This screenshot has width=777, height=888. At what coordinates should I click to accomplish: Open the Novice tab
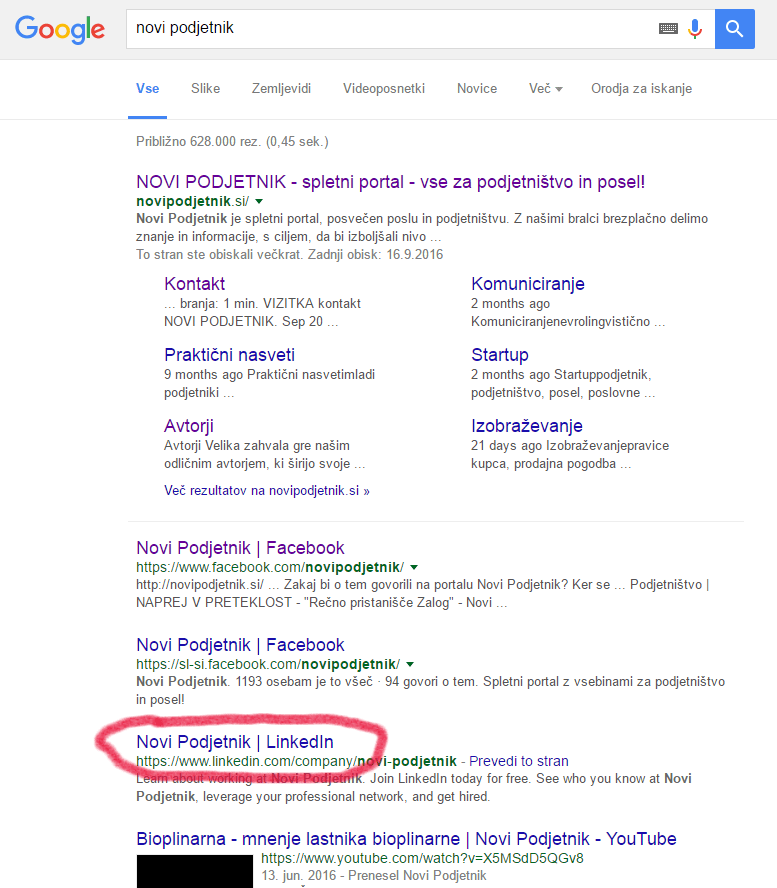point(477,88)
